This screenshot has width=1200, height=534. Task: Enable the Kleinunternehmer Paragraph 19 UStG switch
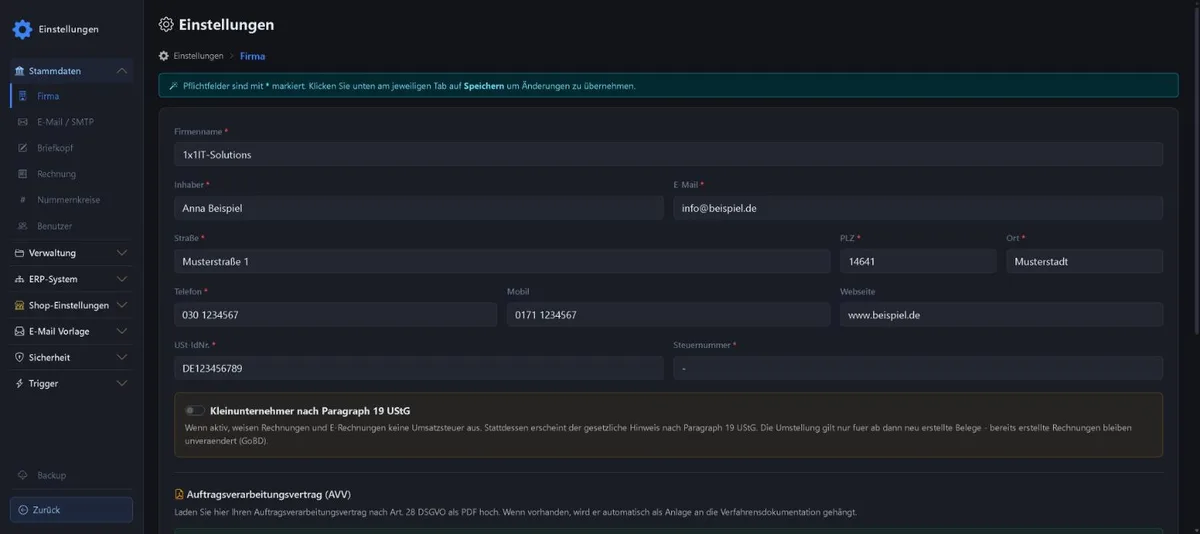[x=195, y=410]
